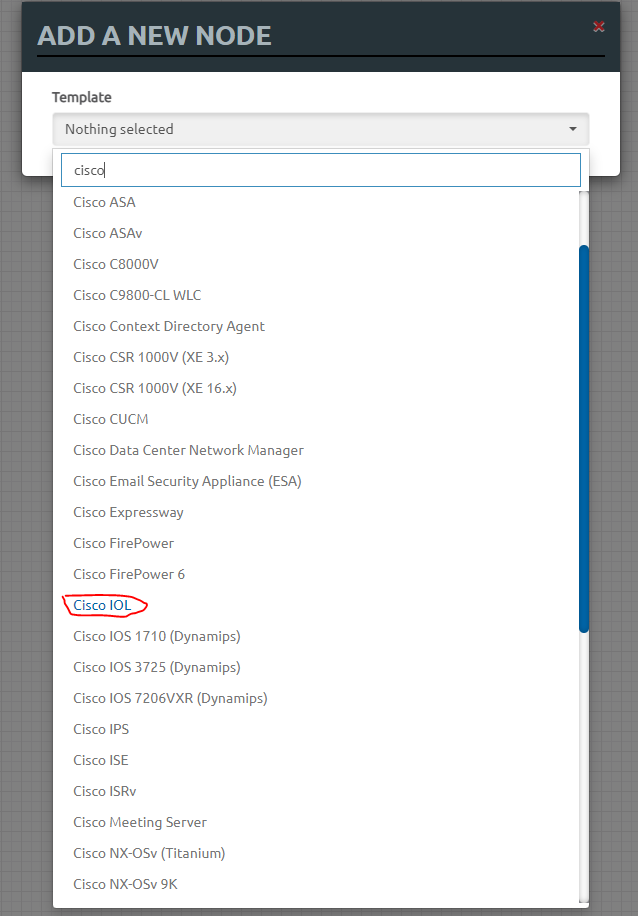Pick Cisco Data Center Network Manager

pos(188,450)
